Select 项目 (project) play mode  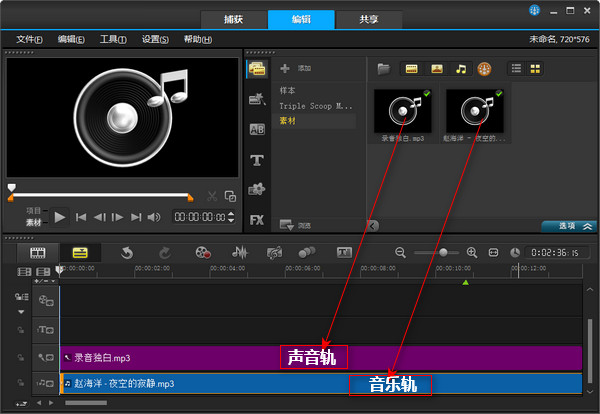pyautogui.click(x=34, y=211)
